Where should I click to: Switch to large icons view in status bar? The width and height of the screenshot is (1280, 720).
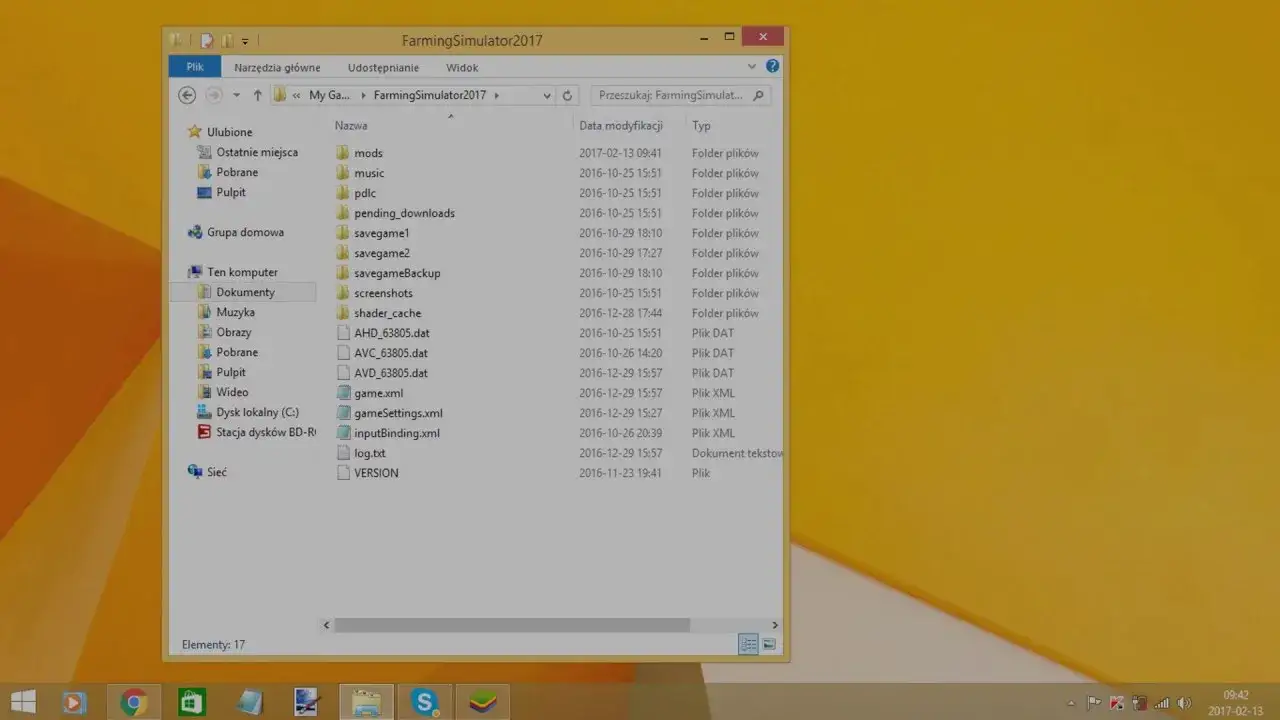tap(767, 644)
